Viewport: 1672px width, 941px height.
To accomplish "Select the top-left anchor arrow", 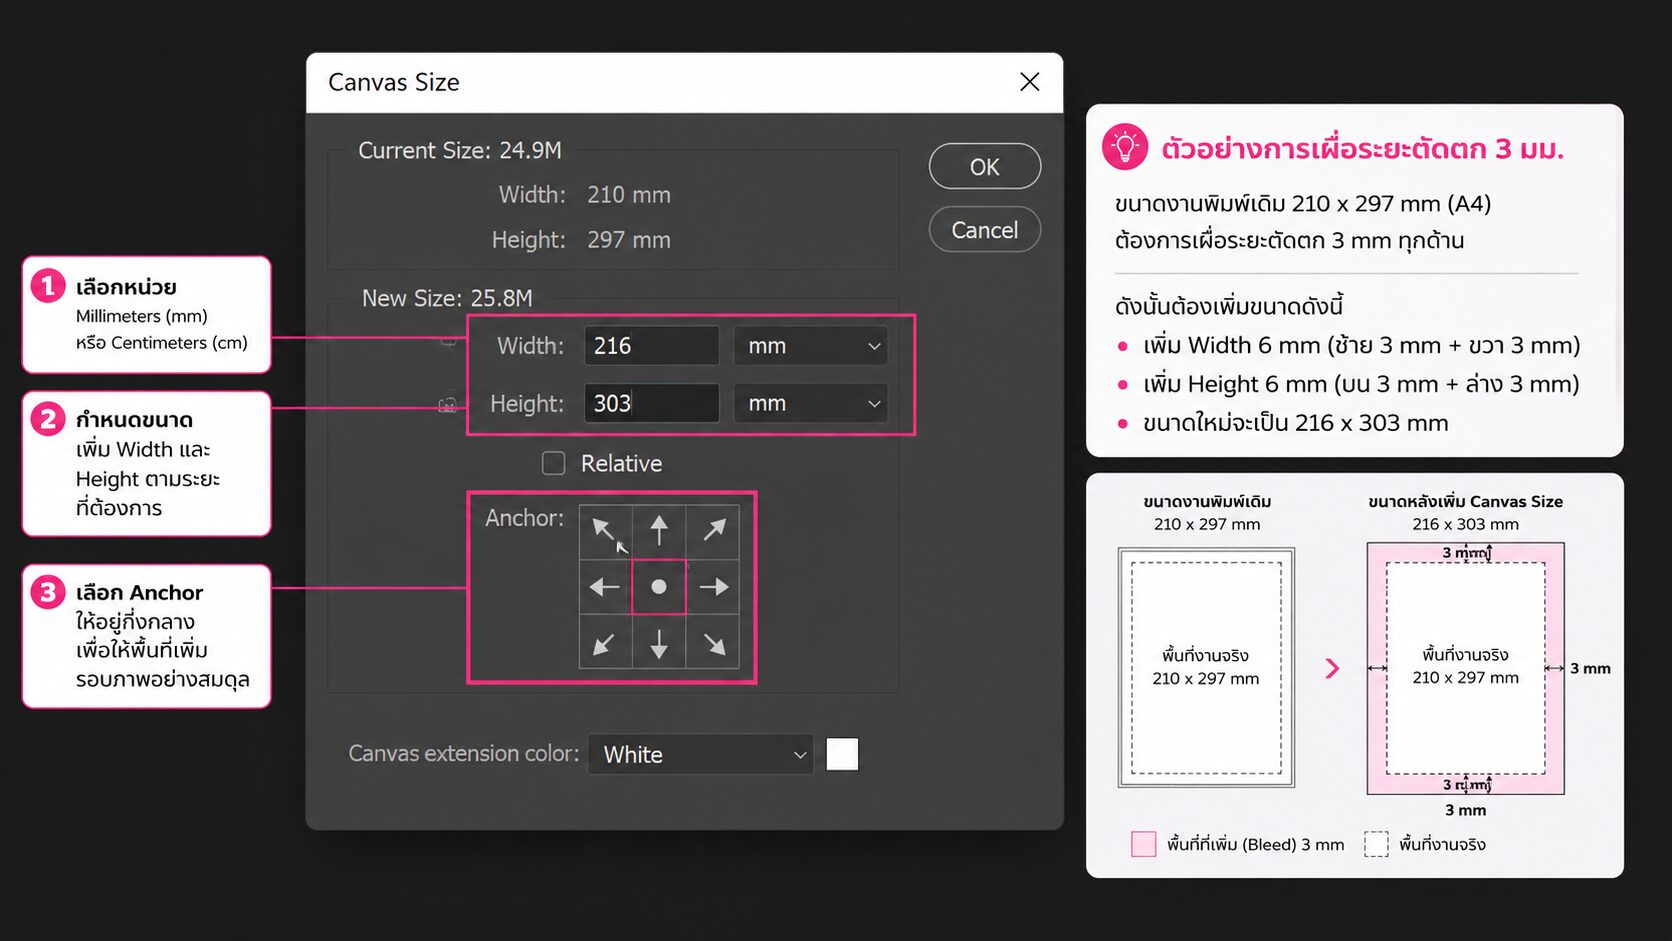I will pos(605,532).
